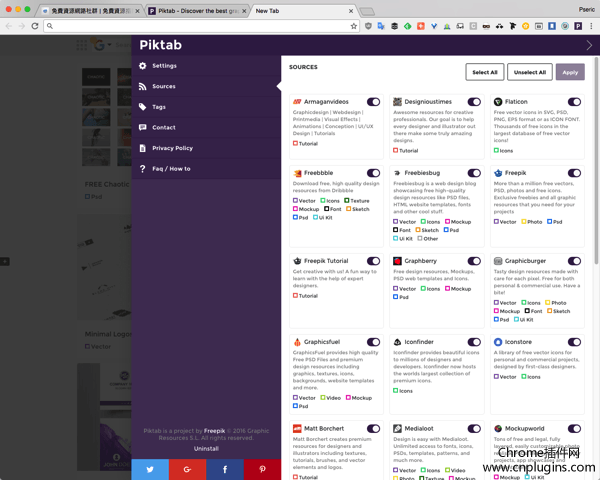Disable the Flaticon source
This screenshot has width=600, height=480.
pyautogui.click(x=574, y=102)
